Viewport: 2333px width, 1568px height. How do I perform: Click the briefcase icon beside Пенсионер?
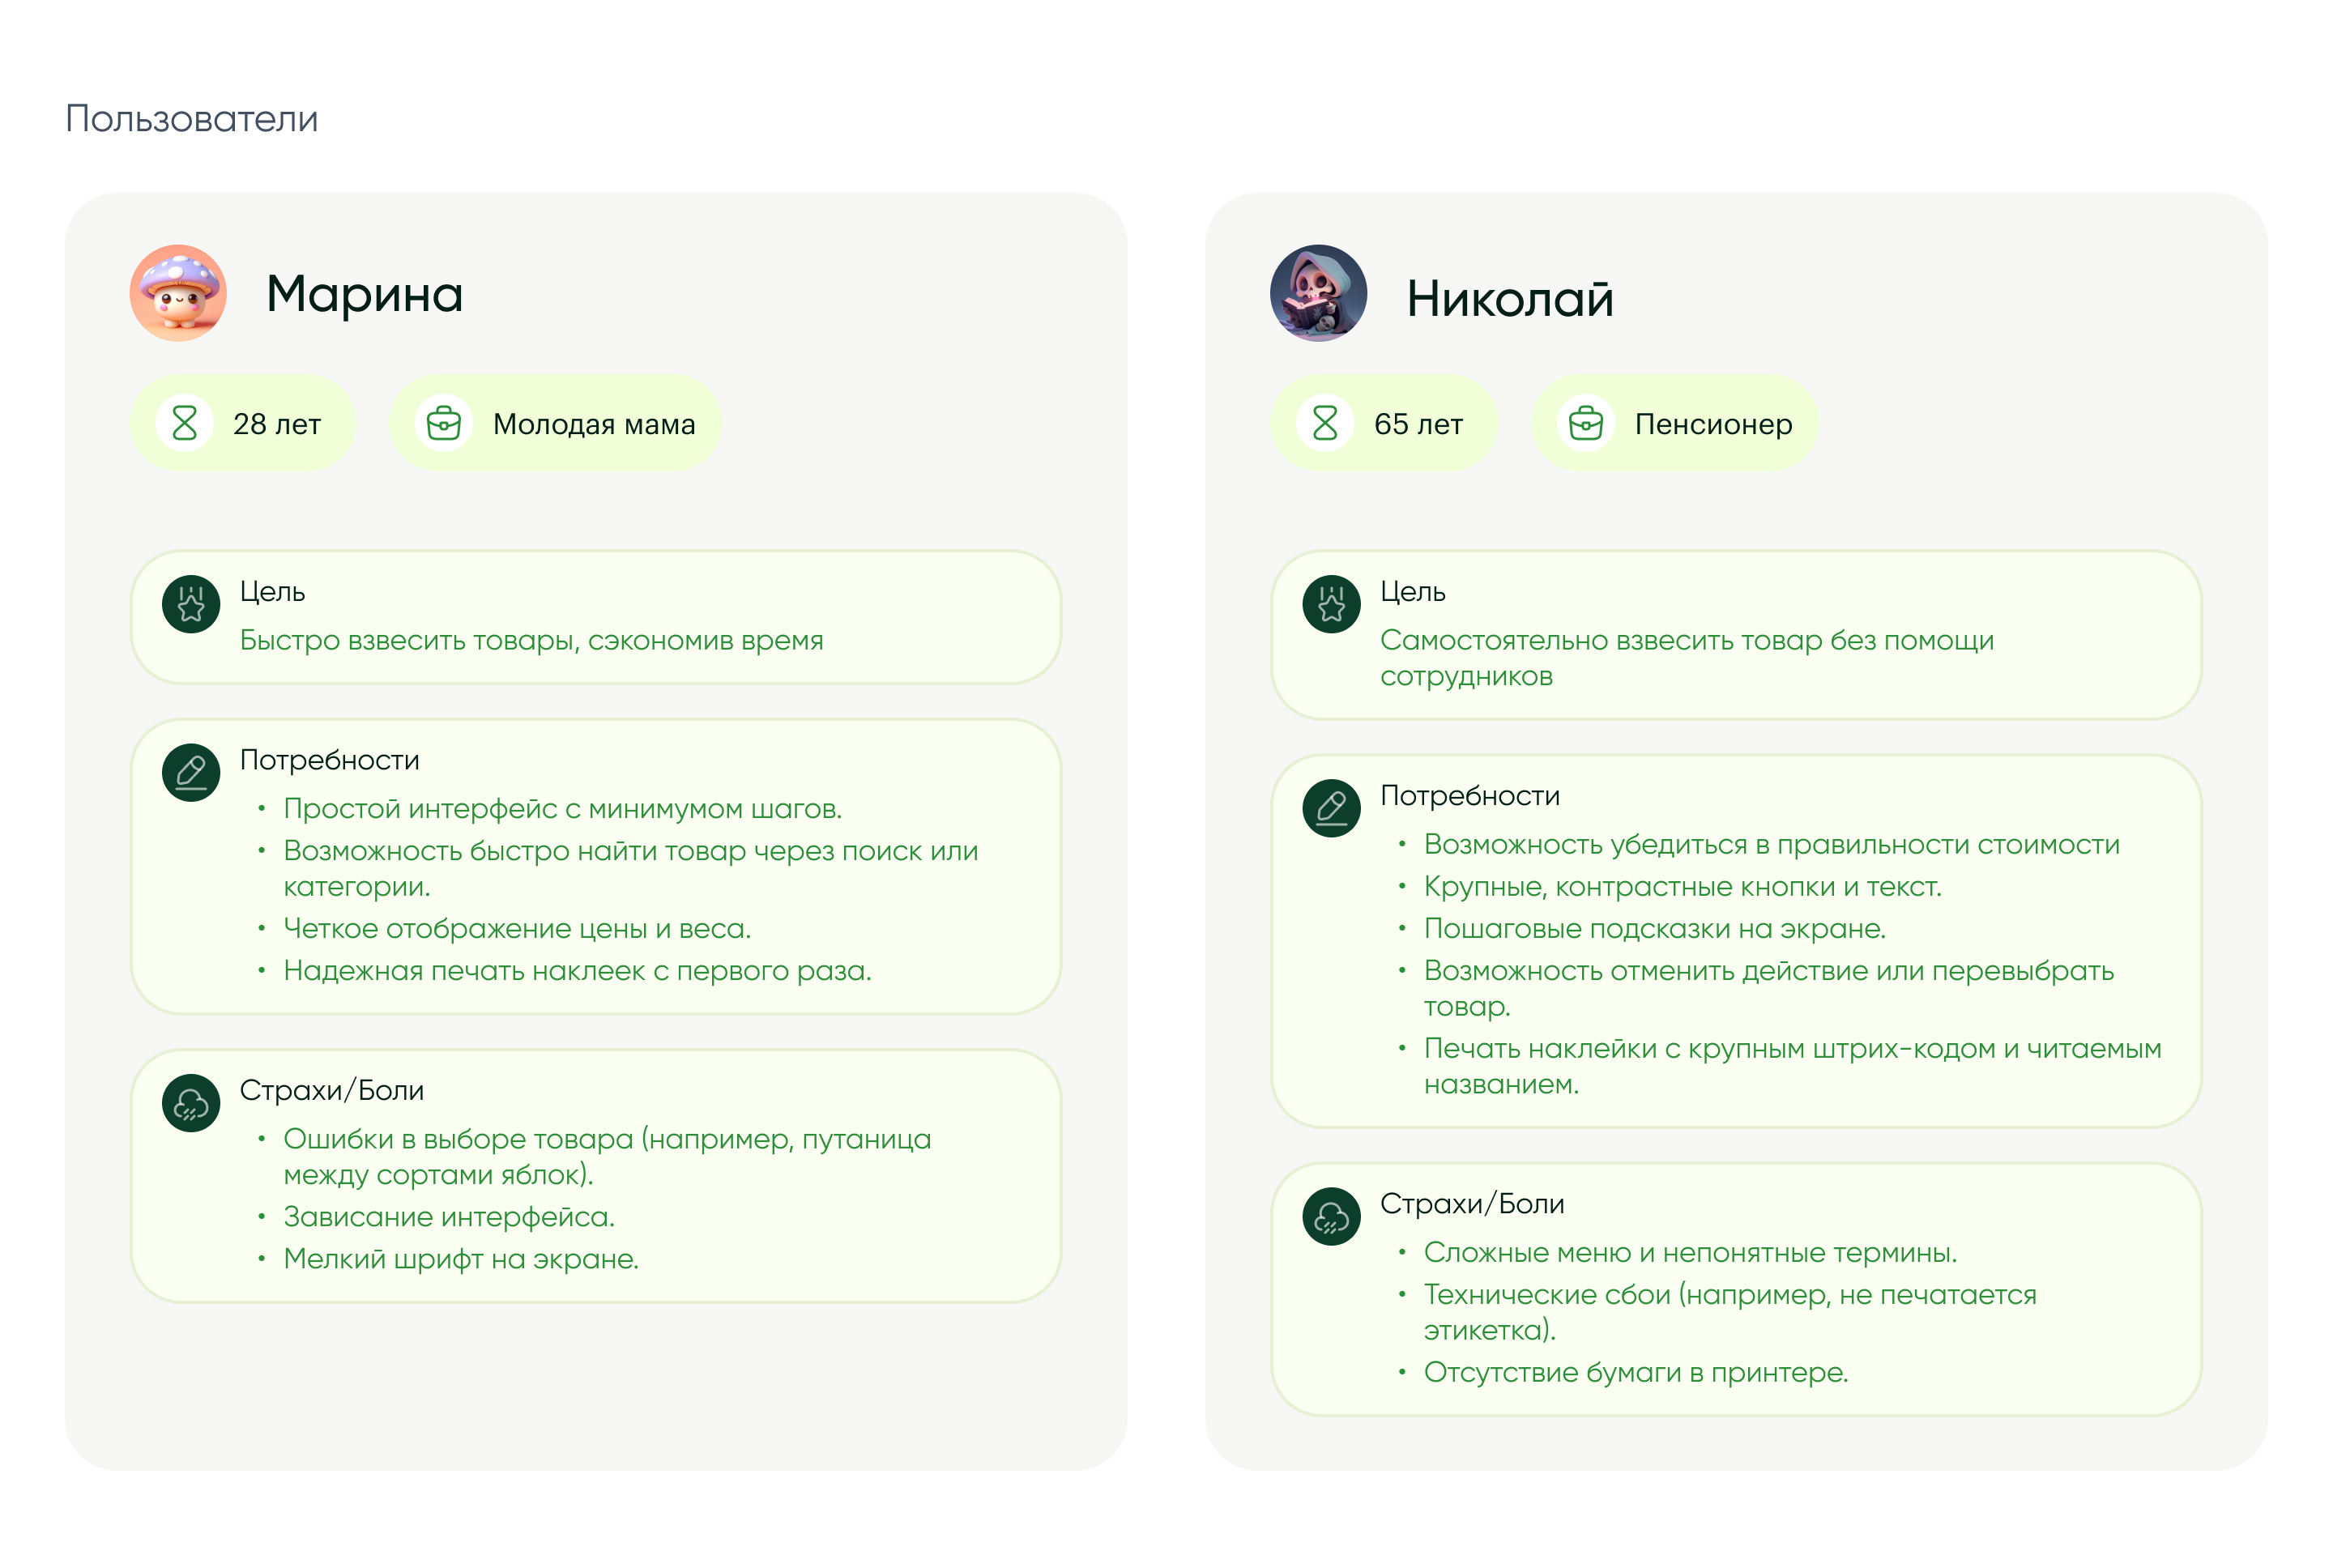point(1585,424)
